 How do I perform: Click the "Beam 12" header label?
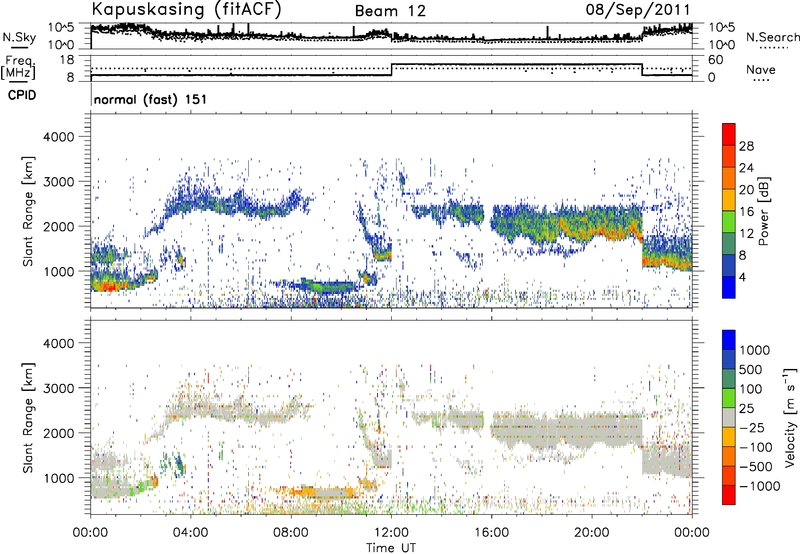point(390,11)
